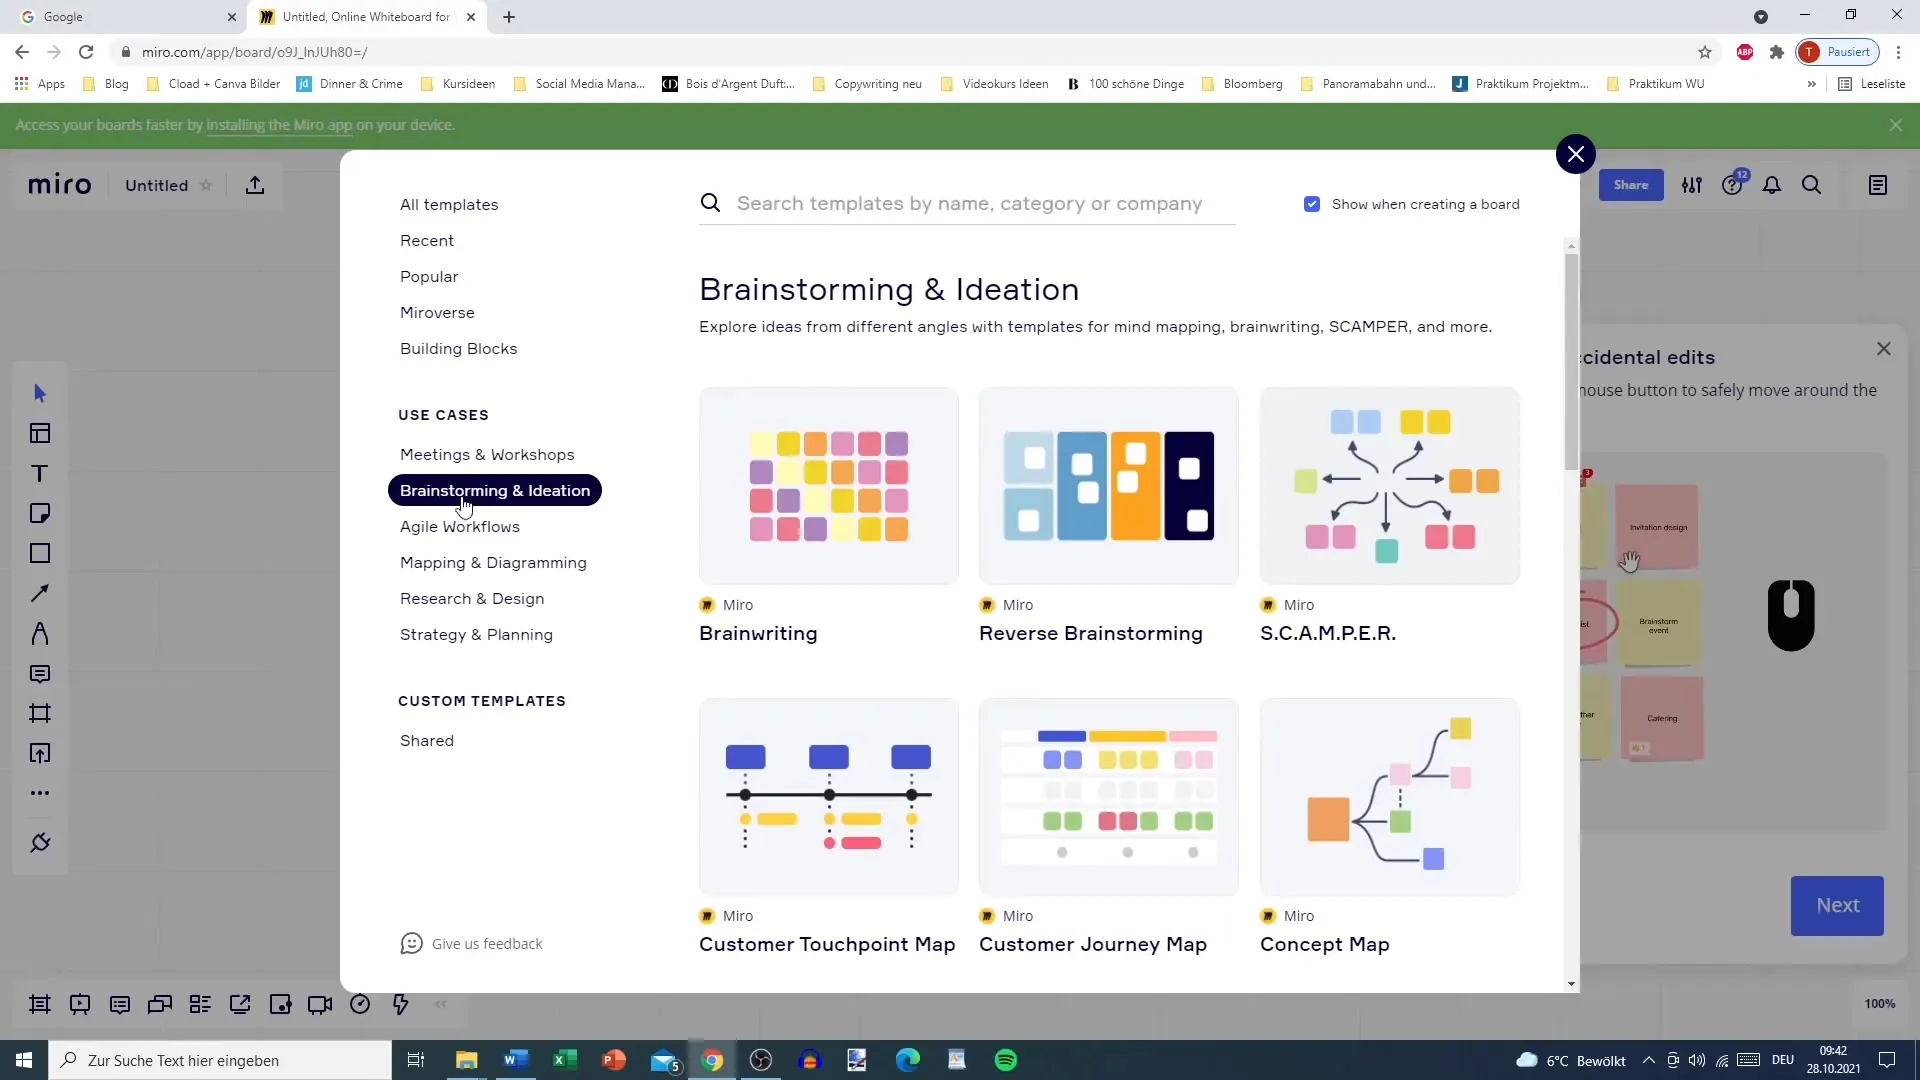The width and height of the screenshot is (1920, 1080).
Task: Open the Recent templates list
Action: coord(427,240)
